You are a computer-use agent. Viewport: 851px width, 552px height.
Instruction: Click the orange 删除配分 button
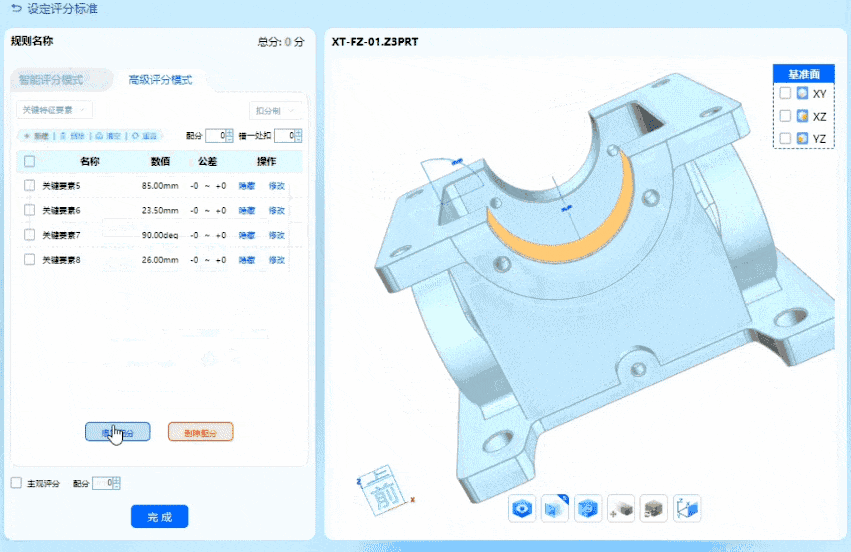coord(201,432)
